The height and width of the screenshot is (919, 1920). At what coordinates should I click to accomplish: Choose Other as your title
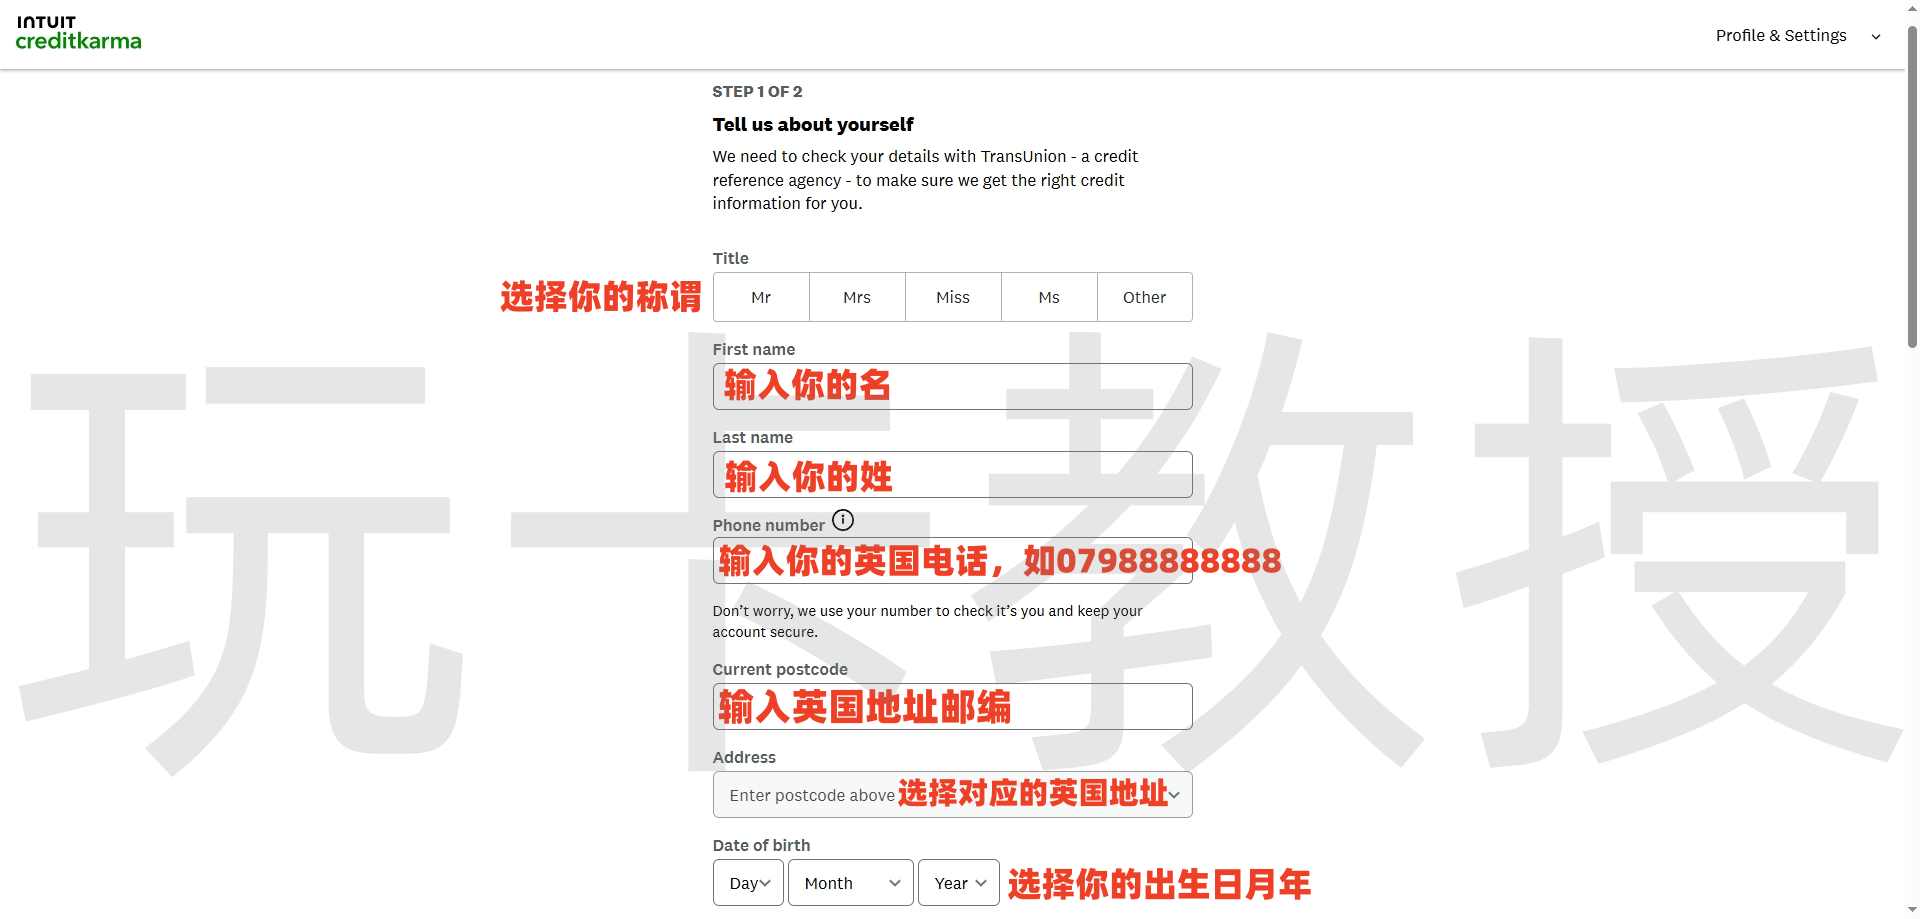pos(1144,297)
